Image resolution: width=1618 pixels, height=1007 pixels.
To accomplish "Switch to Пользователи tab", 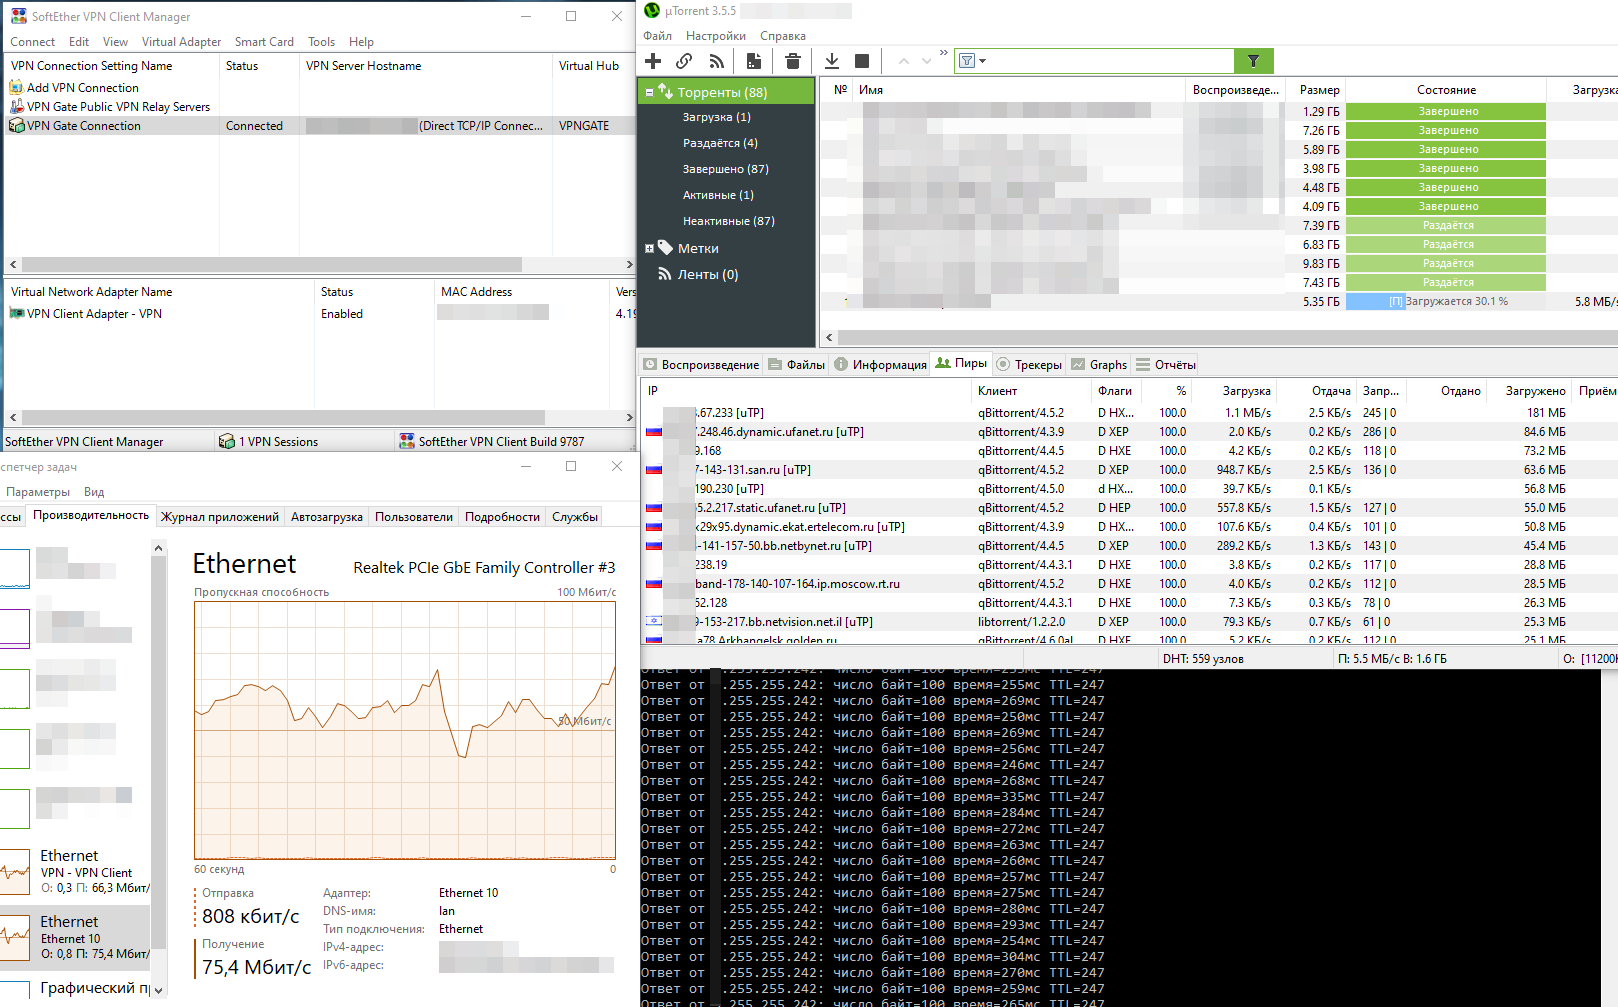I will coord(414,517).
